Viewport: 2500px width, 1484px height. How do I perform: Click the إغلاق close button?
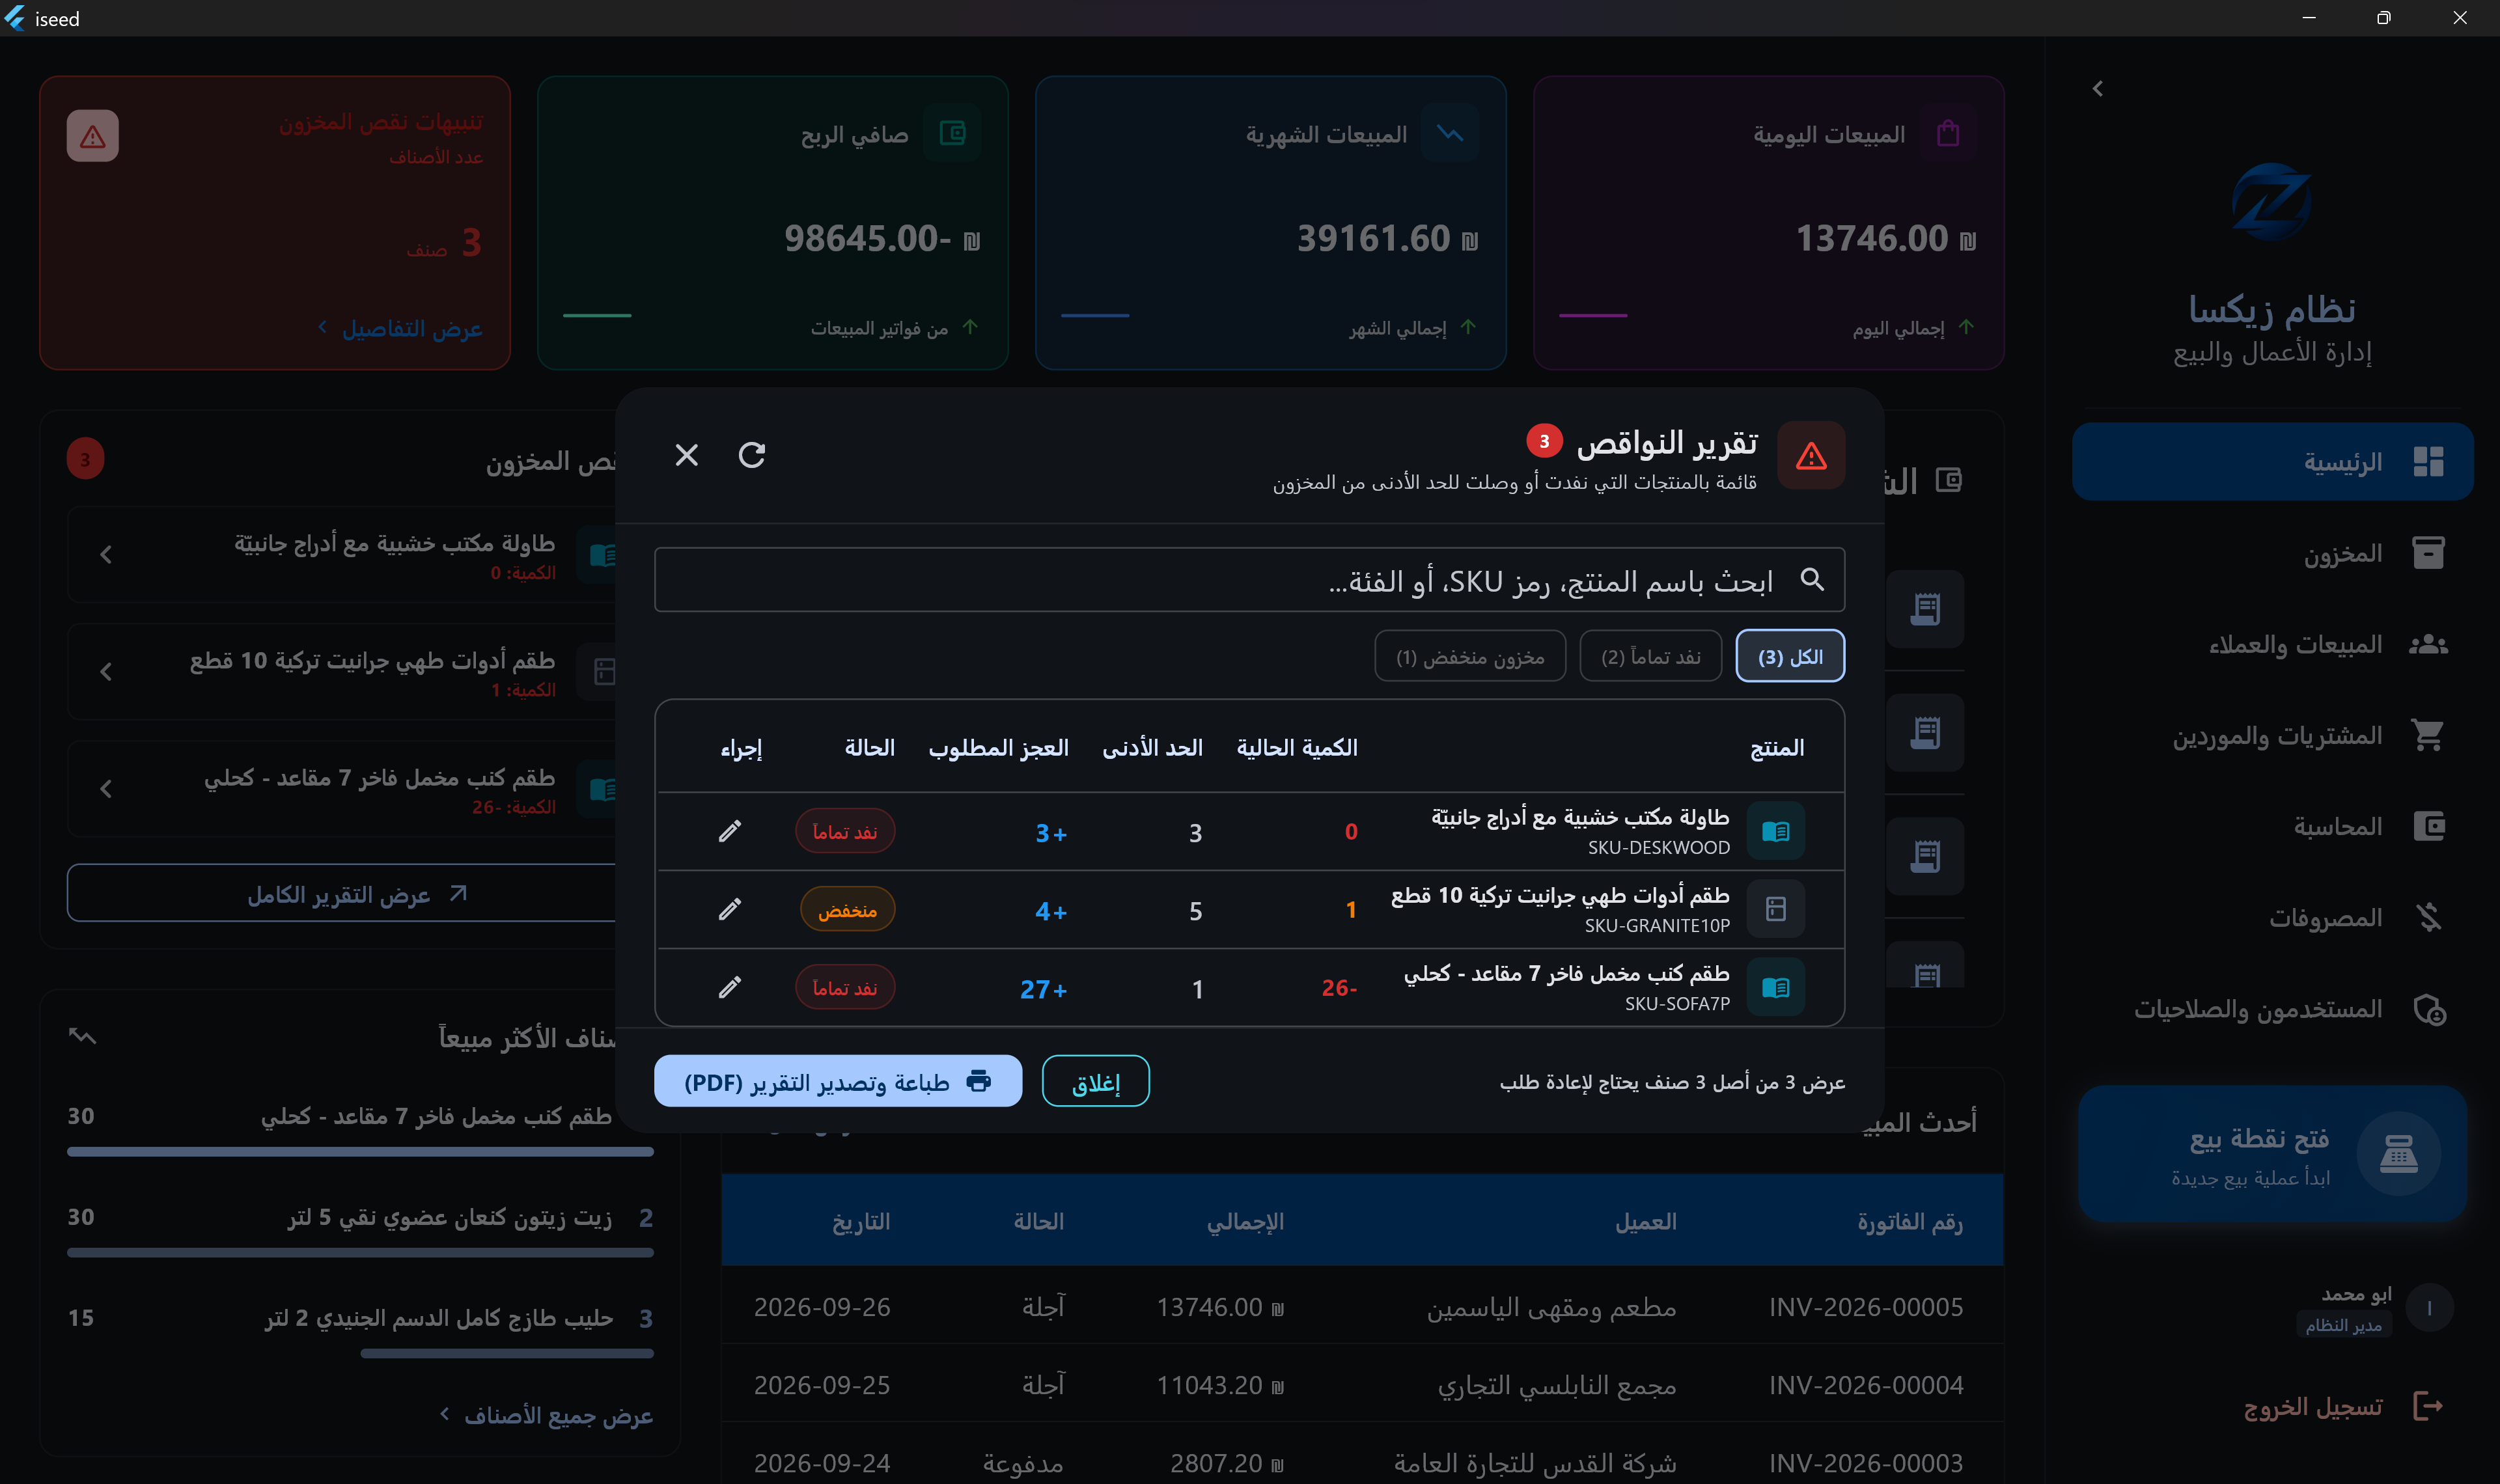point(1096,1081)
